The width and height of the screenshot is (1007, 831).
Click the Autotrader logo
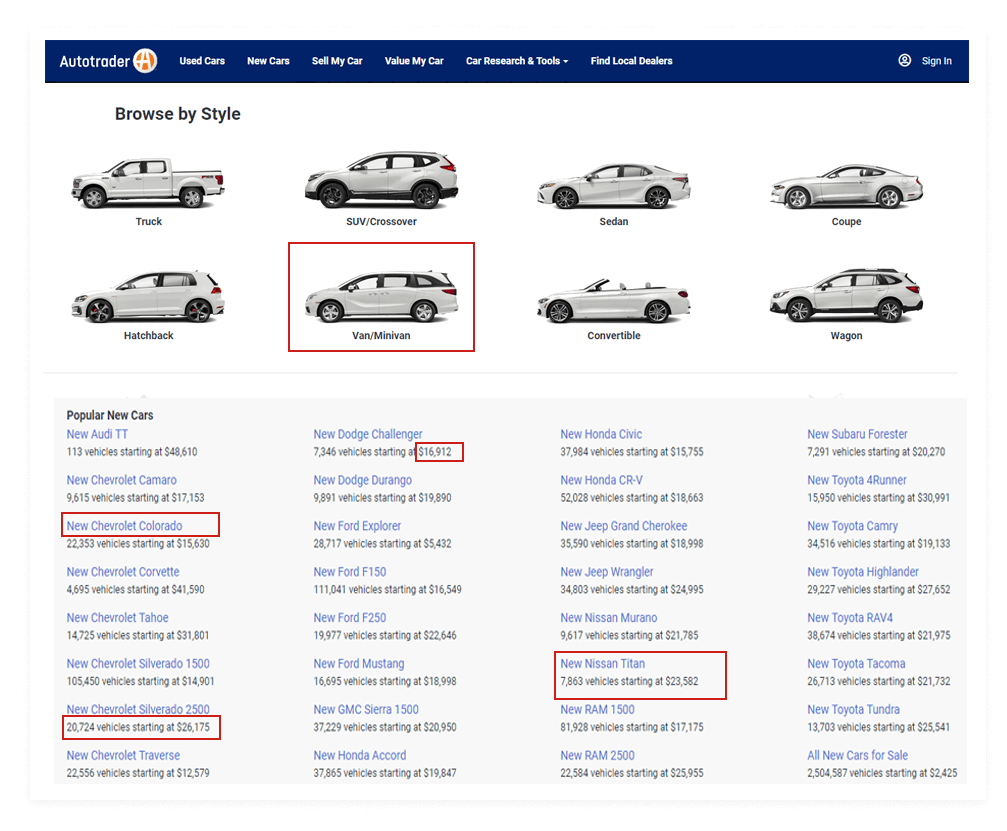tap(108, 61)
